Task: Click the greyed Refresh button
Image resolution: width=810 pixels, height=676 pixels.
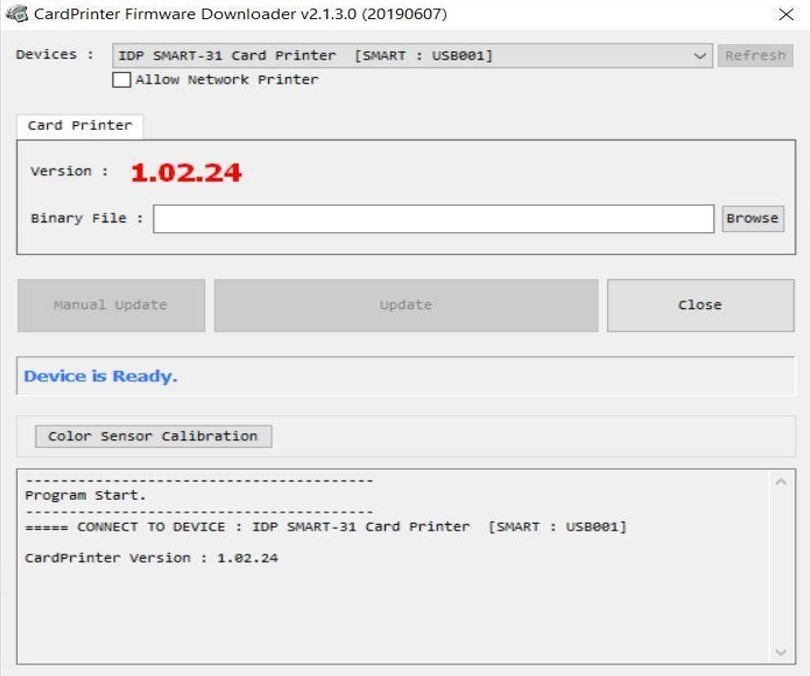Action: (755, 55)
